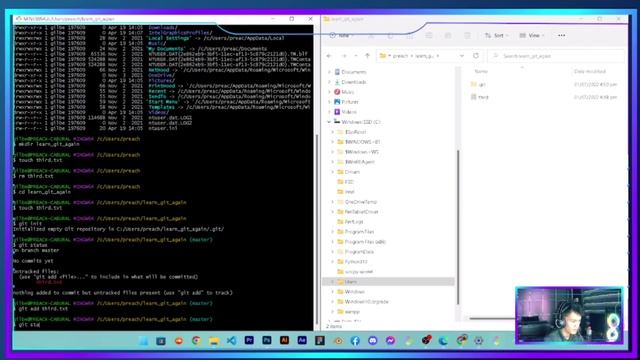The image size is (640, 360).
Task: Open Messenger from the taskbar
Action: [390, 340]
